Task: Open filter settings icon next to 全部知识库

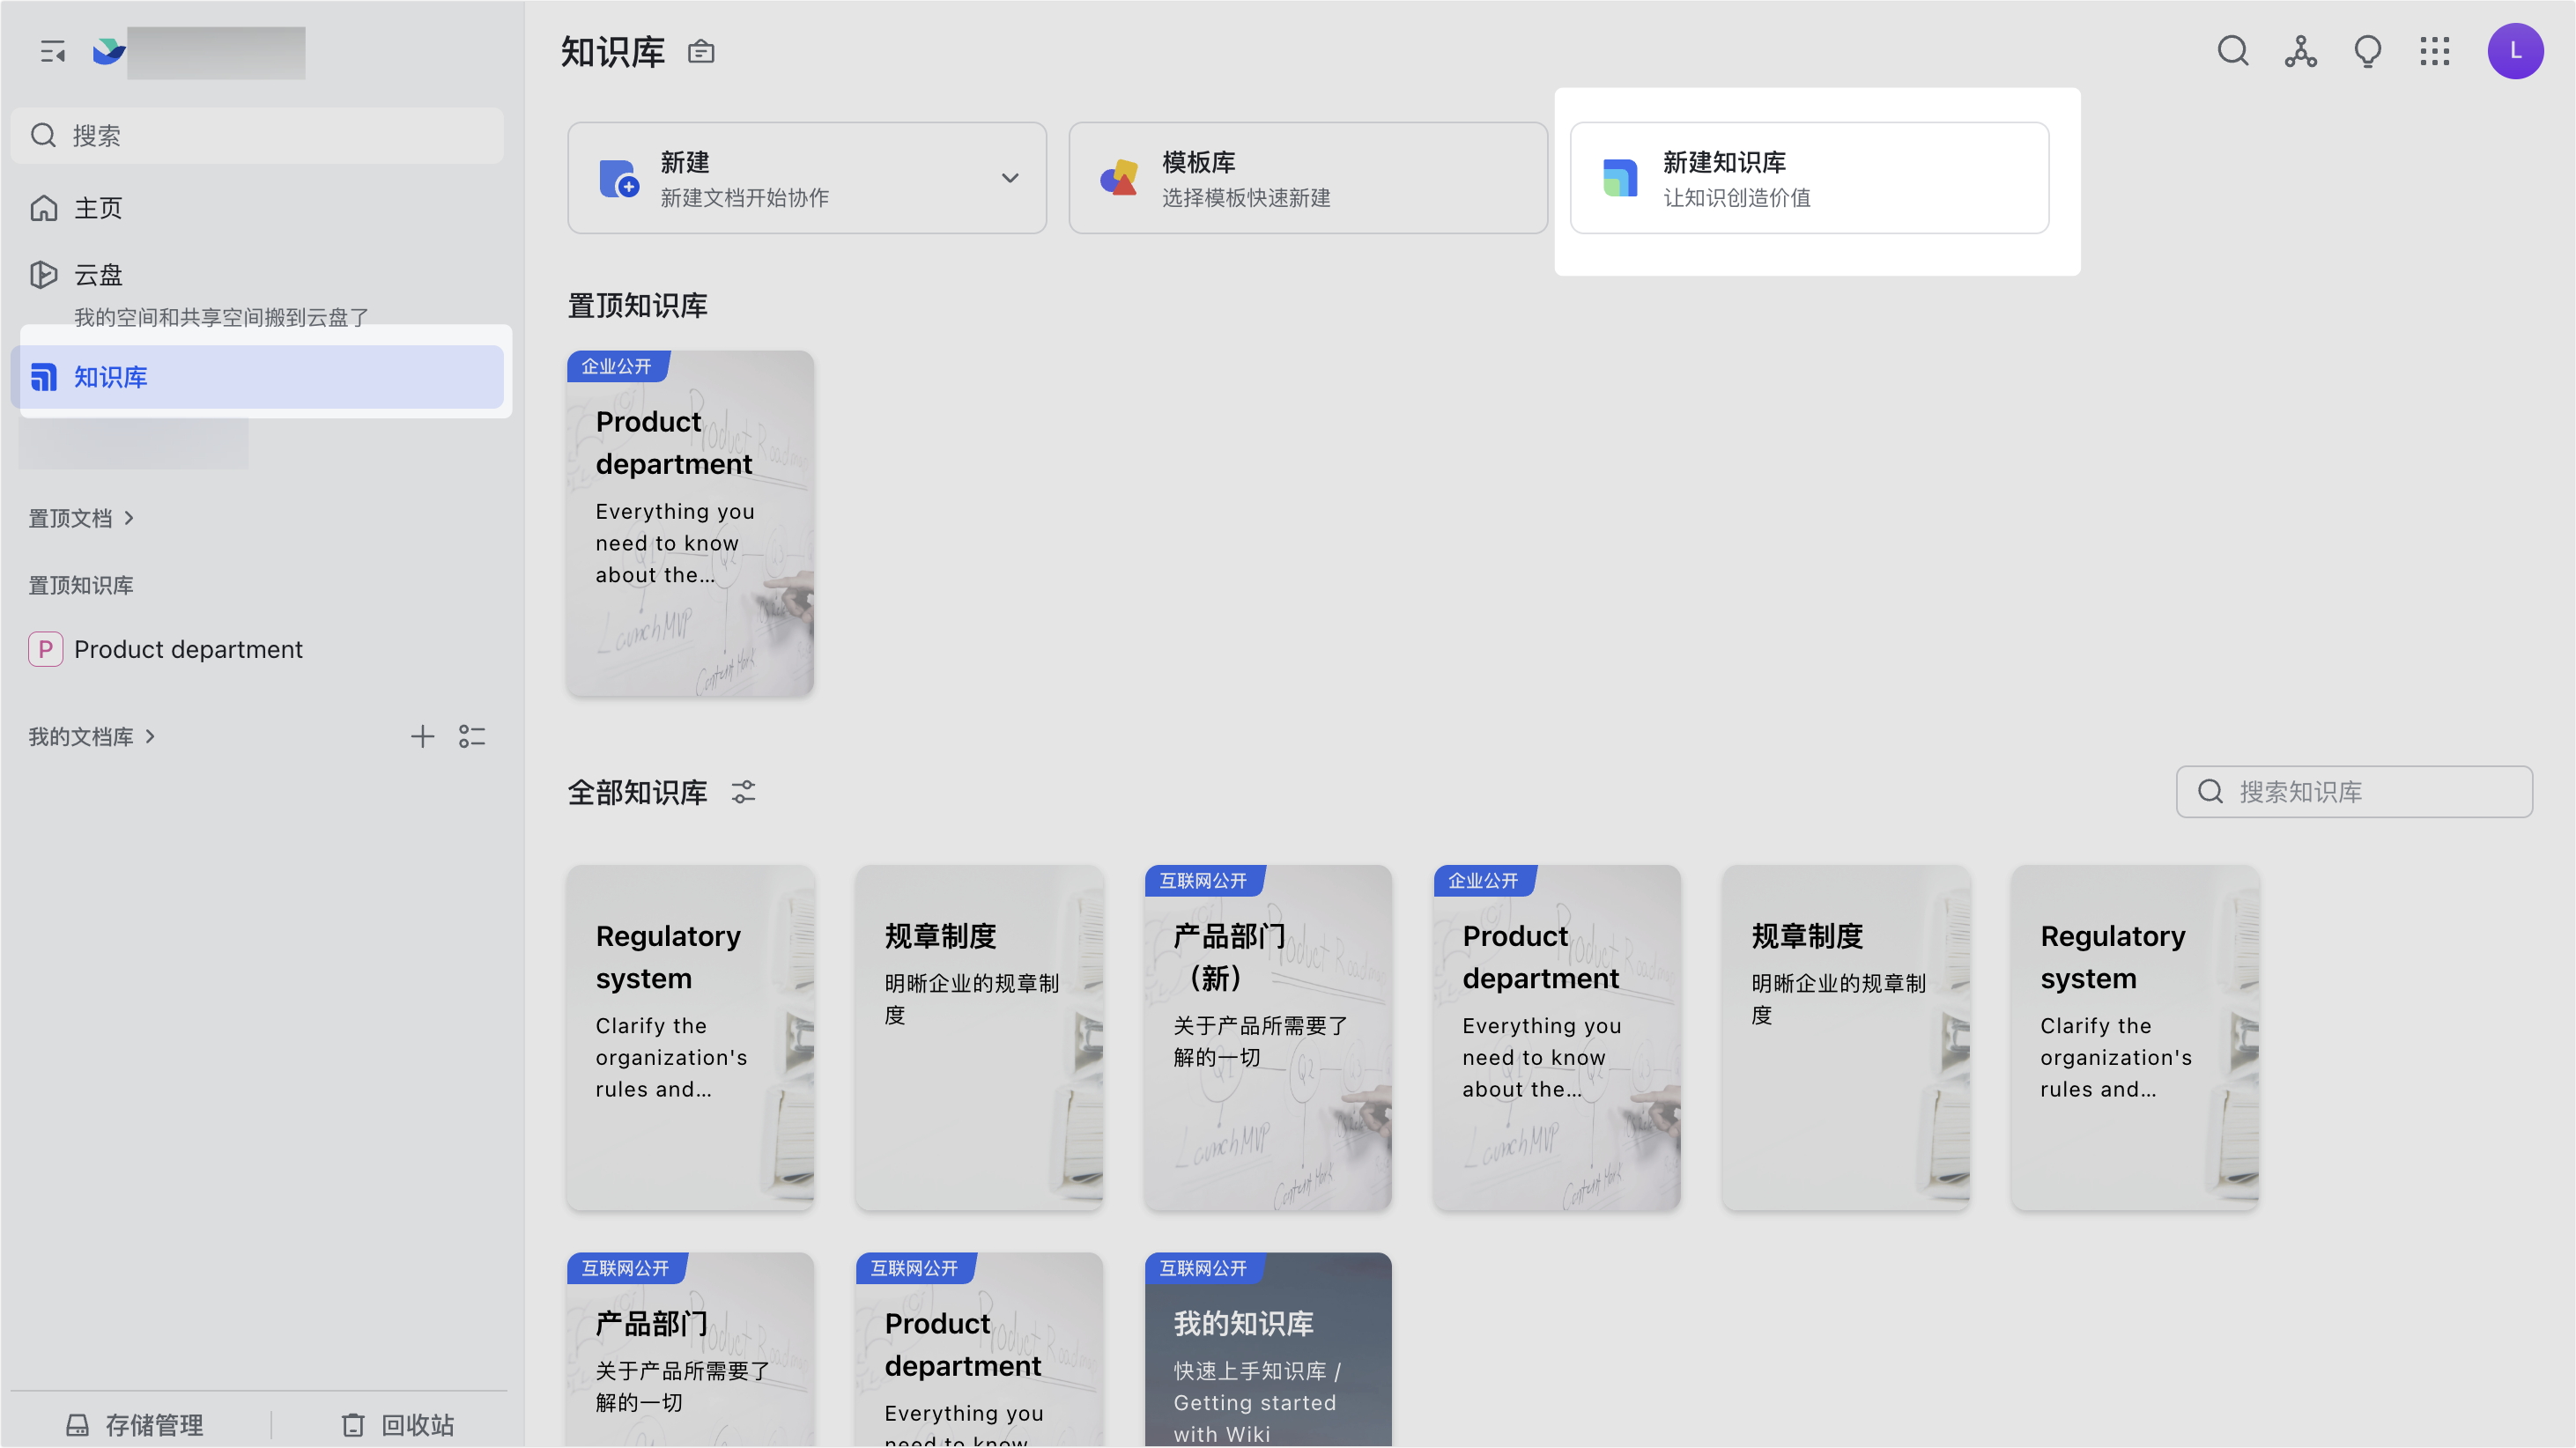Action: coord(743,792)
